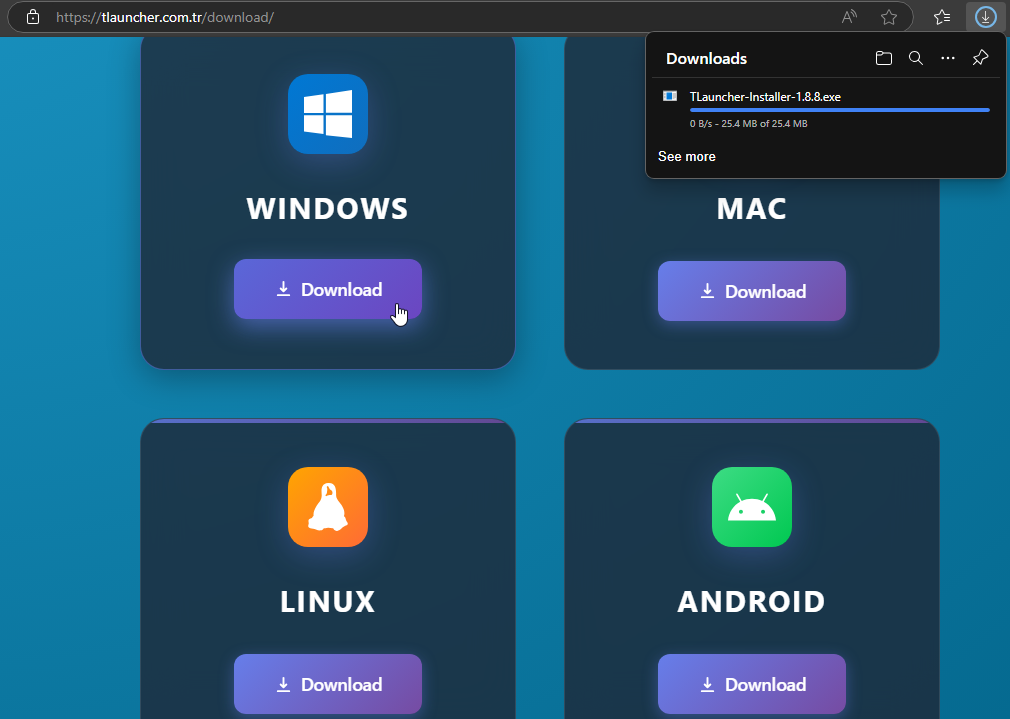Open the Favorites list icon
Image resolution: width=1010 pixels, height=719 pixels.
click(x=941, y=17)
